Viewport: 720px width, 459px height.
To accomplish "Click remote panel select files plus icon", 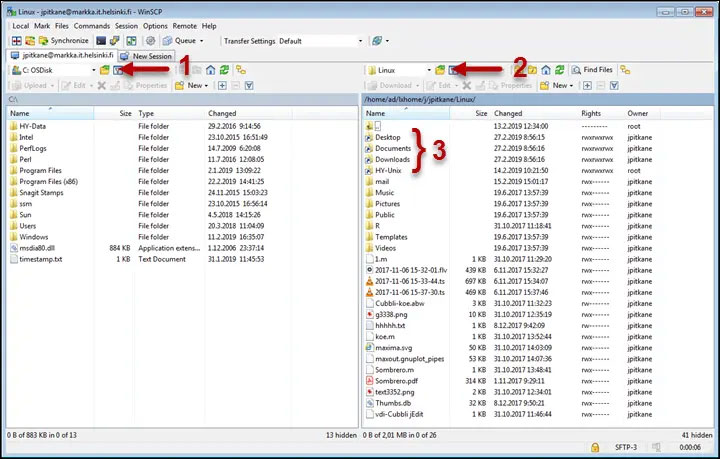I will tap(587, 85).
